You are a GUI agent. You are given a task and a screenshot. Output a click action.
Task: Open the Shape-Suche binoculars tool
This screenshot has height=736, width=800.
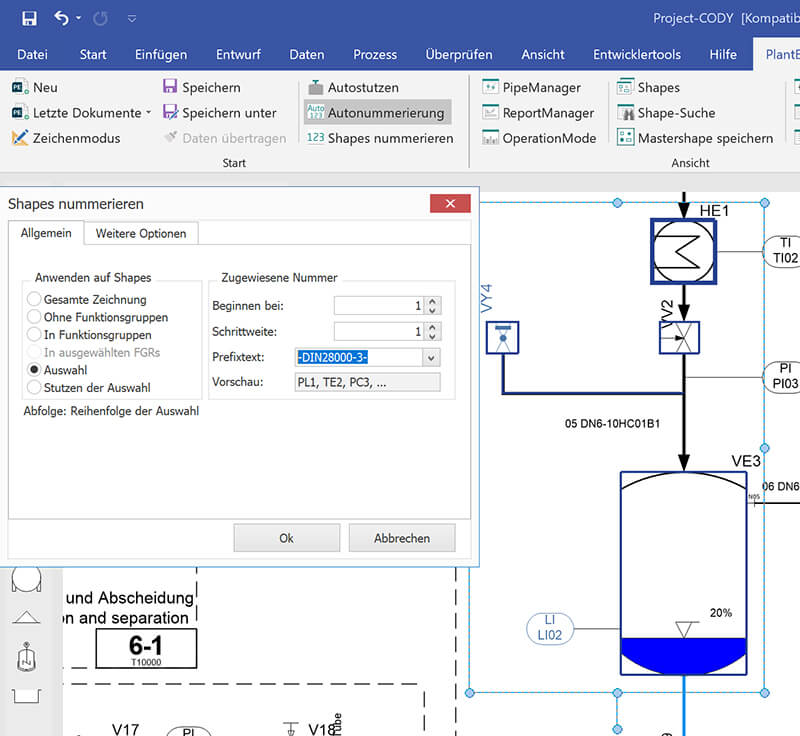(666, 113)
